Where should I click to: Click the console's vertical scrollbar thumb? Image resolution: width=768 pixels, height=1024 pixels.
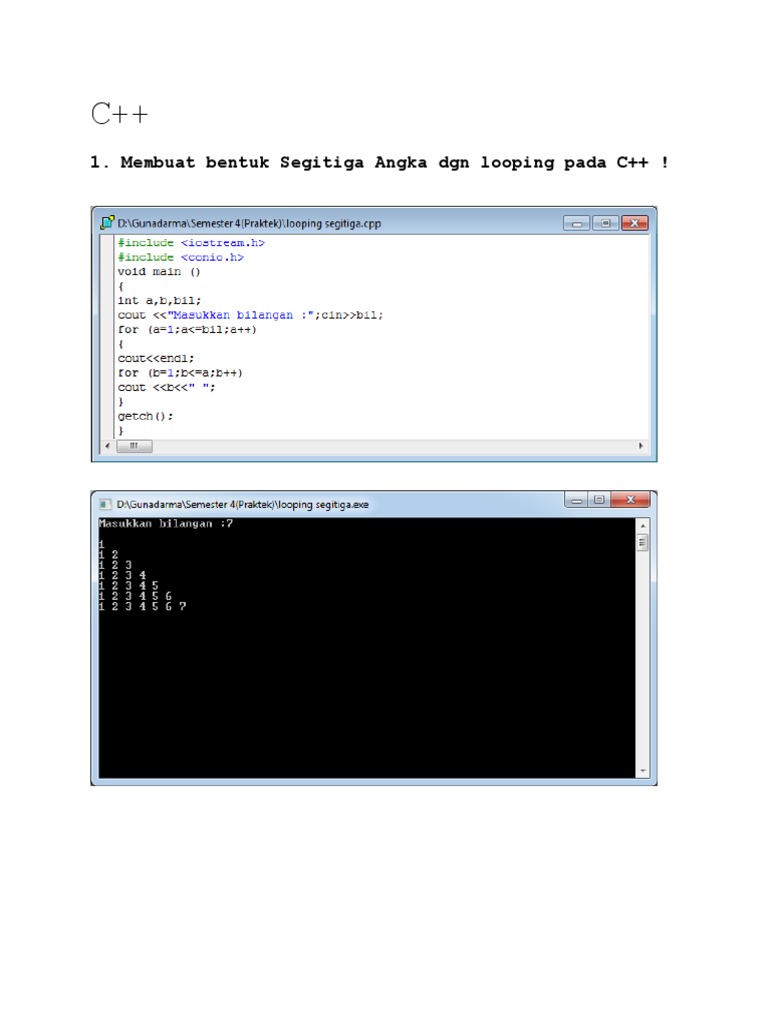(643, 542)
